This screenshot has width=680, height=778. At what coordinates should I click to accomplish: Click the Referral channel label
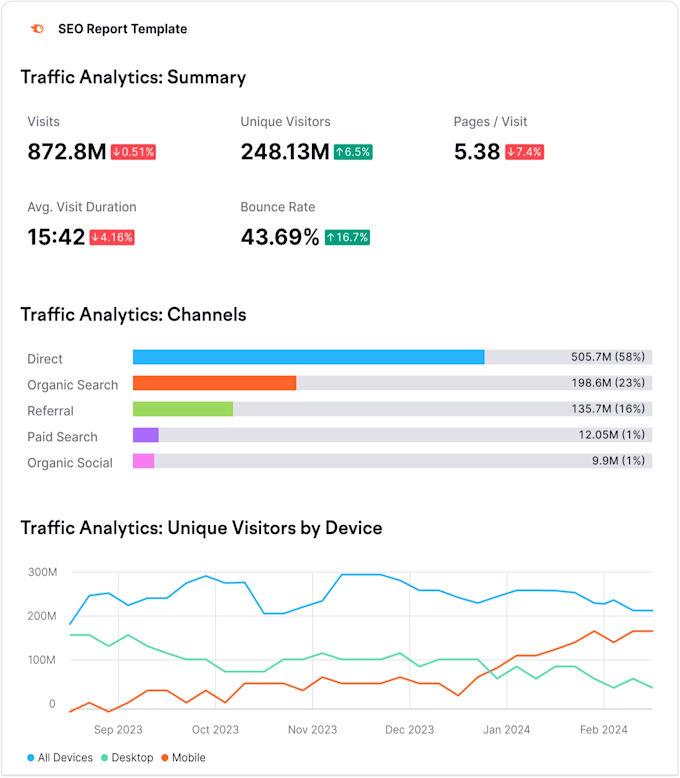[50, 411]
